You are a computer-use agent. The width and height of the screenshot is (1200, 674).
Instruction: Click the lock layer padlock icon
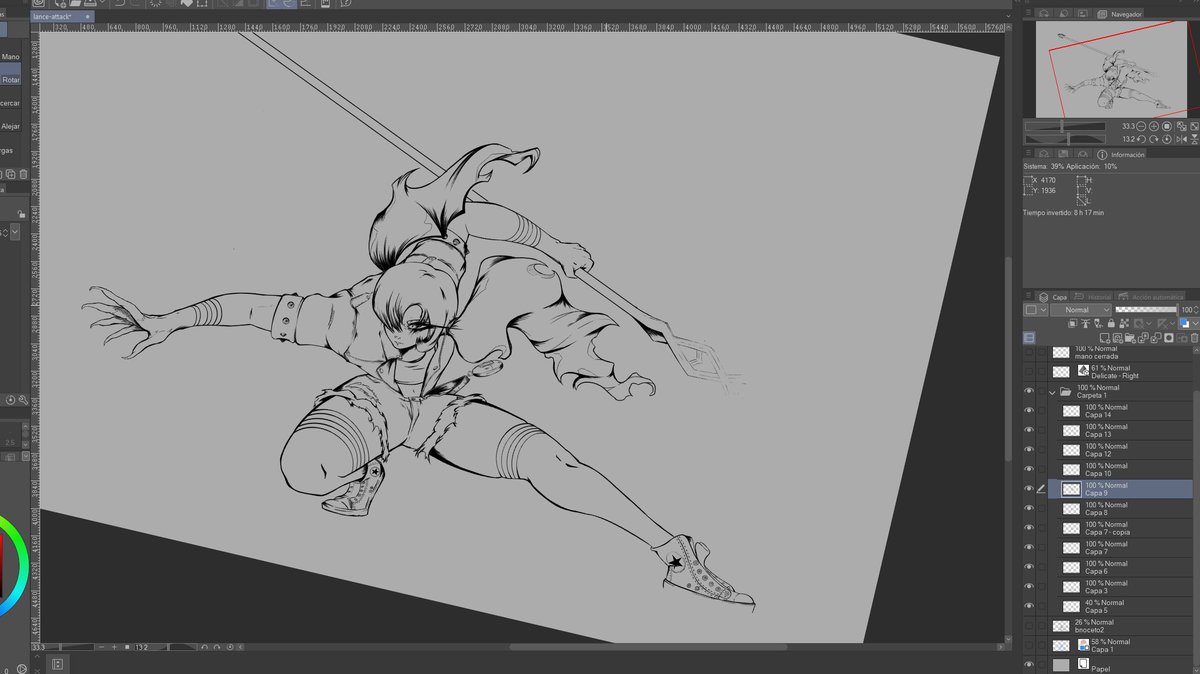pos(1111,323)
